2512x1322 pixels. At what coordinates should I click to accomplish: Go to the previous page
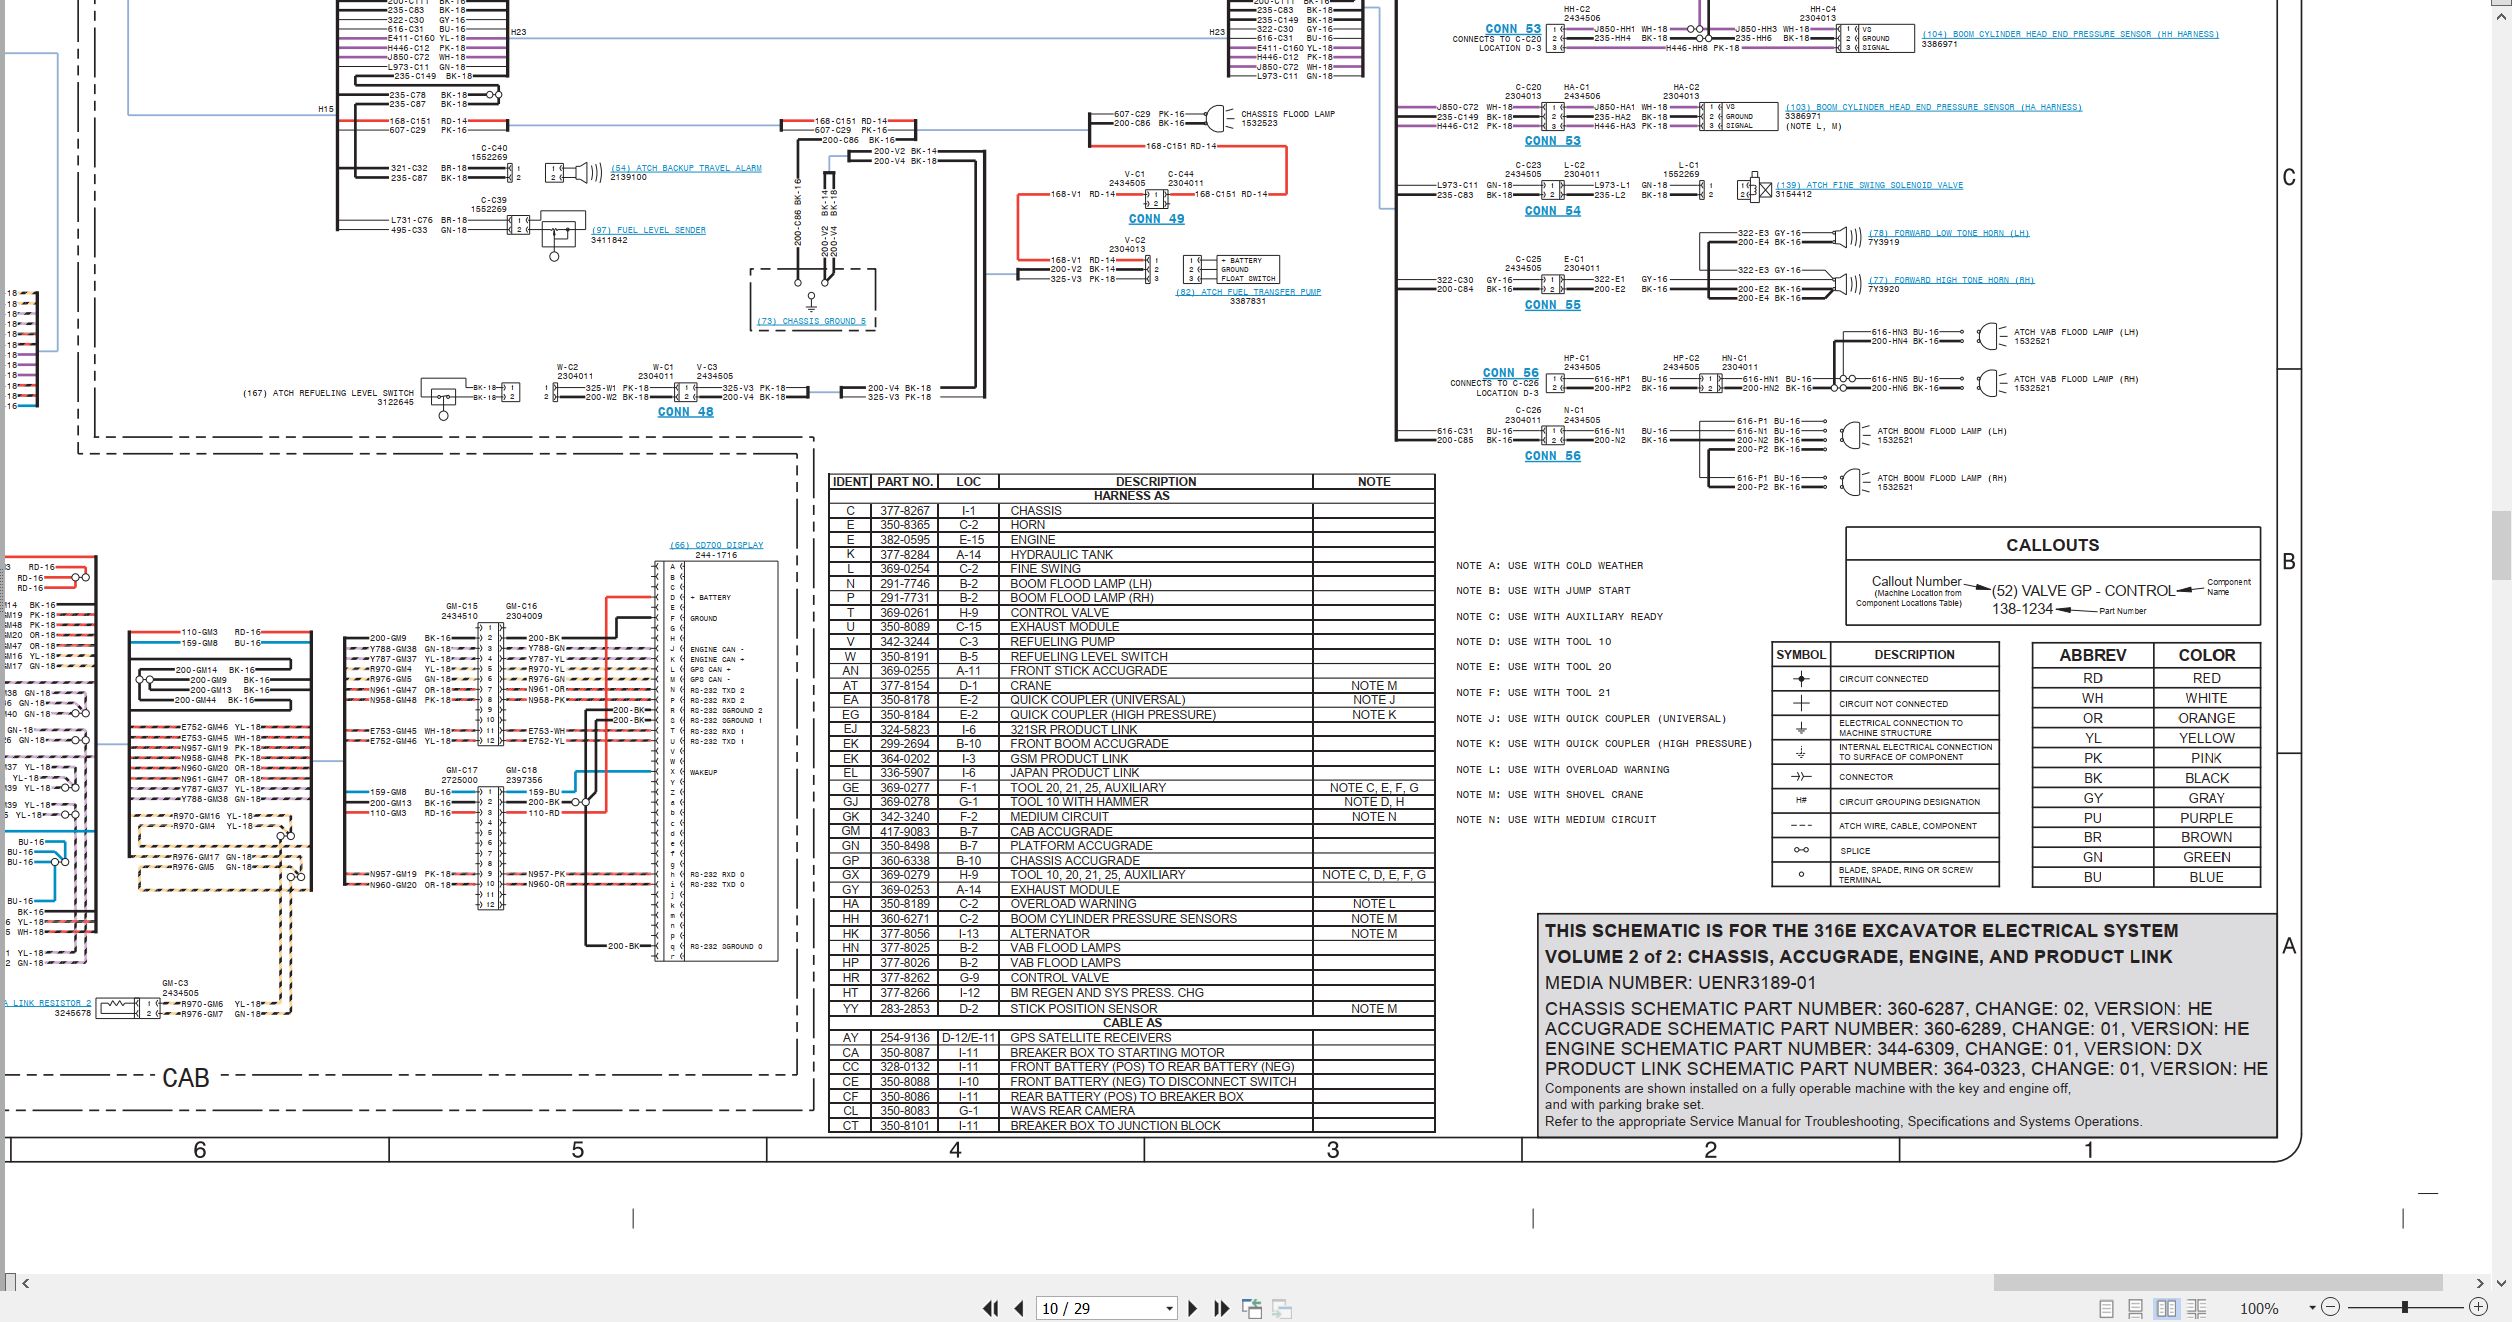(x=1019, y=1308)
